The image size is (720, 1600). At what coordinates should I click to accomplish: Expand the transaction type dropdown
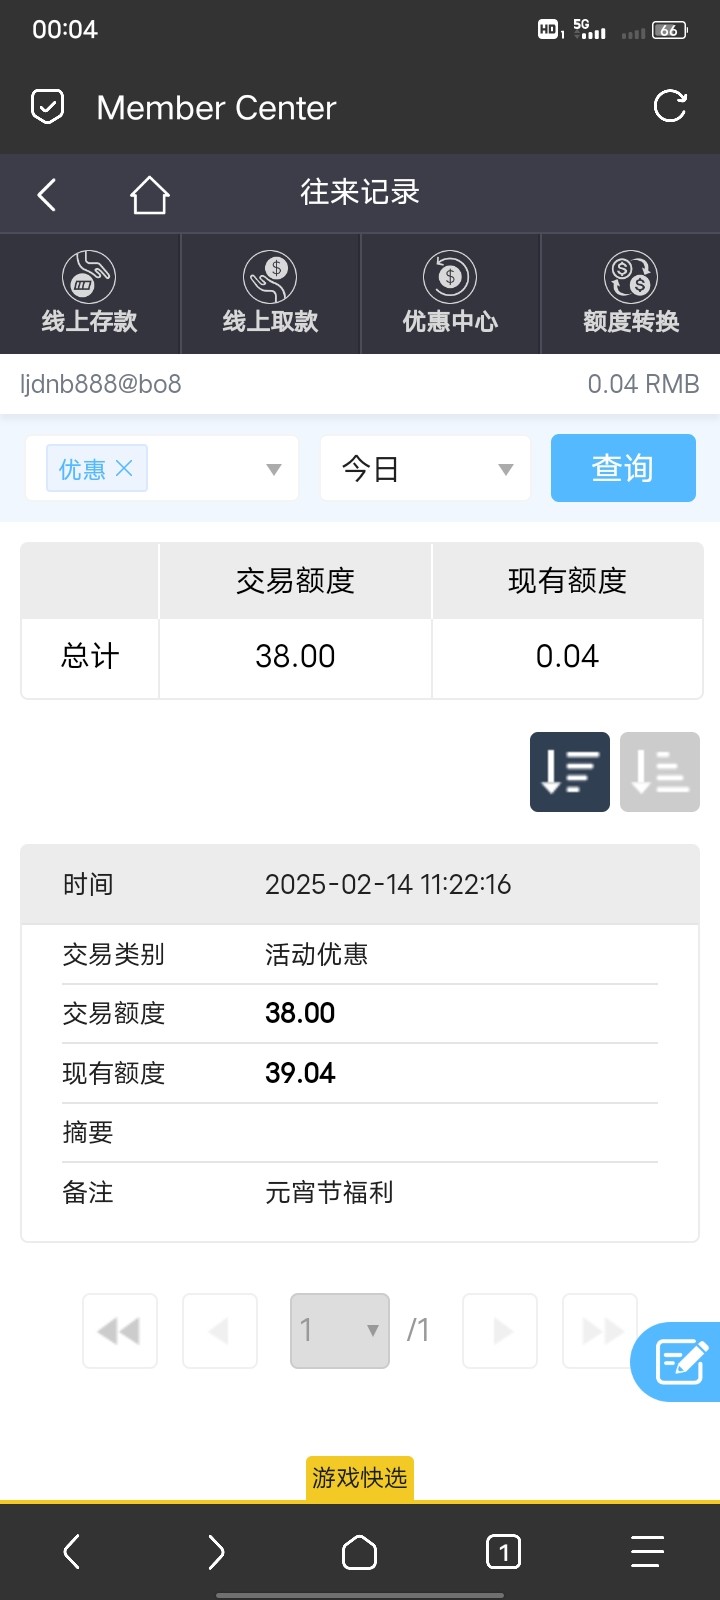[x=273, y=469]
